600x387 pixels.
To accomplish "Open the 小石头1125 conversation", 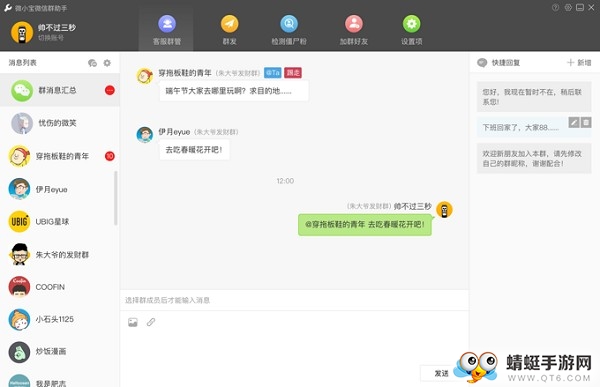I will tap(60, 319).
